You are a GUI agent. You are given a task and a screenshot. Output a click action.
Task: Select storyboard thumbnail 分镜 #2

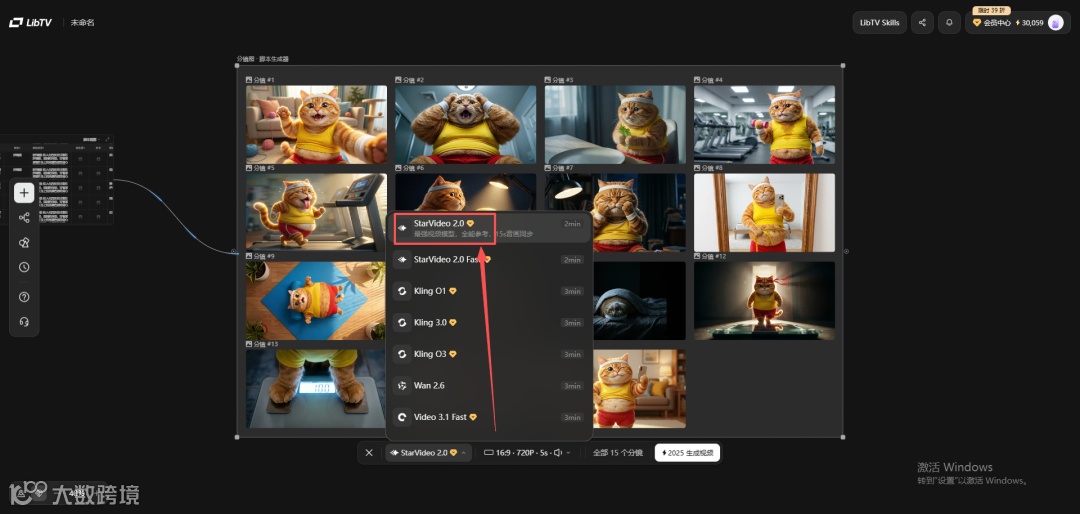click(466, 125)
